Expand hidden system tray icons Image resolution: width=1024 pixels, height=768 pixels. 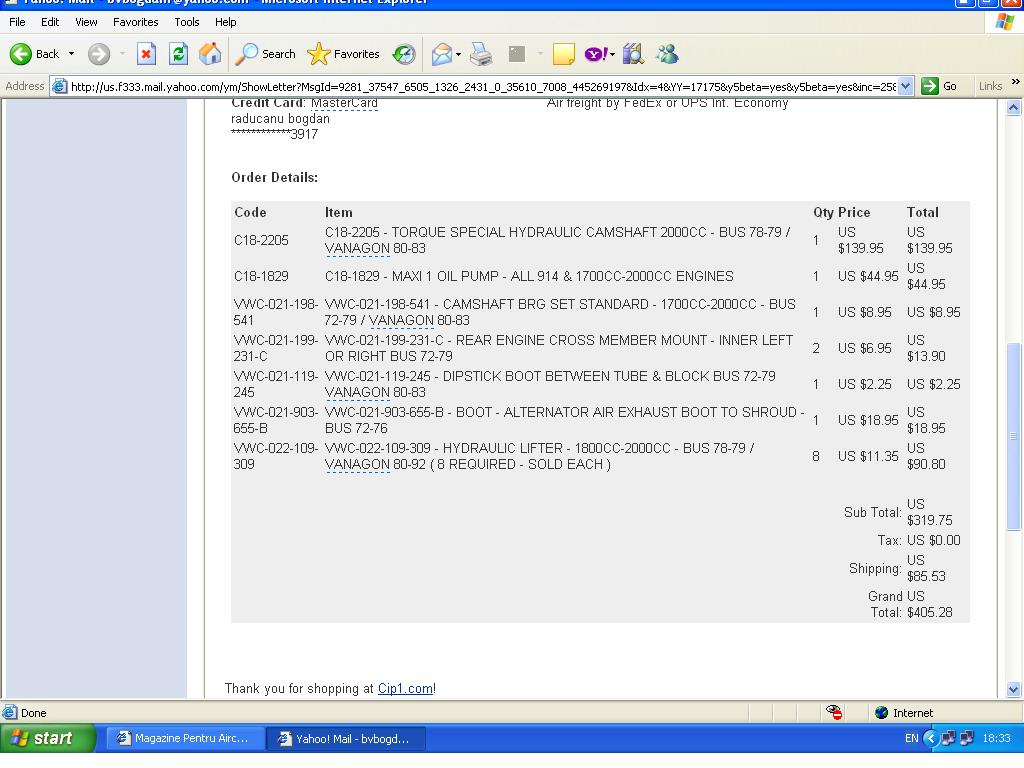coord(931,739)
